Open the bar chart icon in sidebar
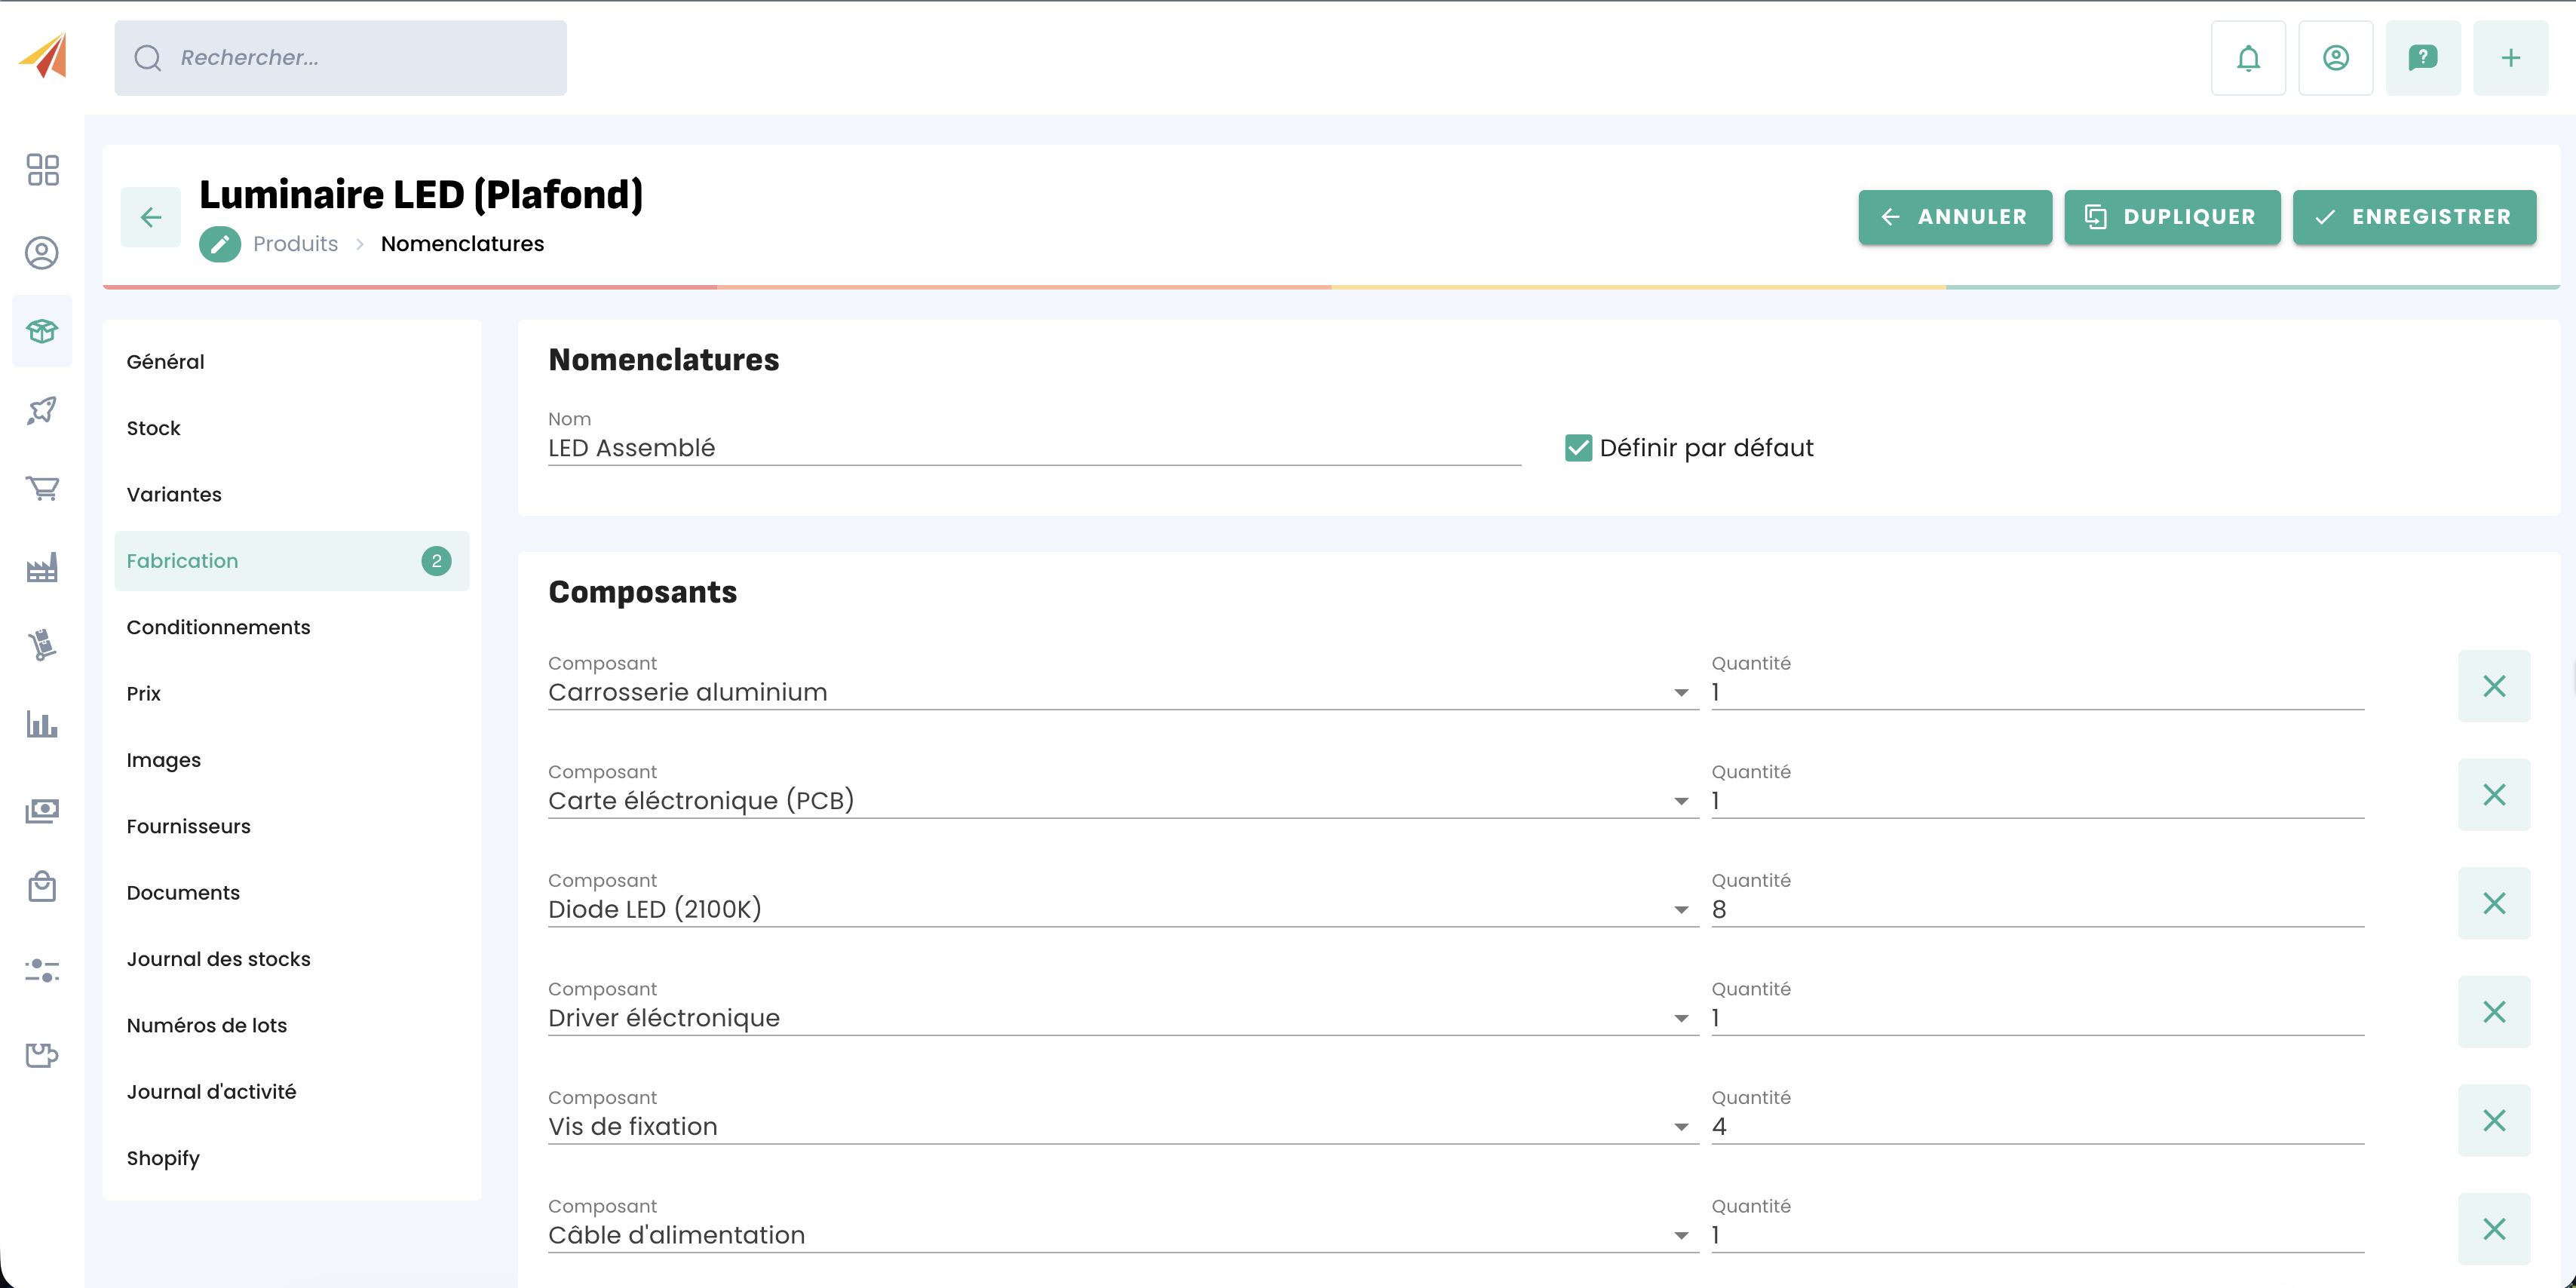 [42, 724]
